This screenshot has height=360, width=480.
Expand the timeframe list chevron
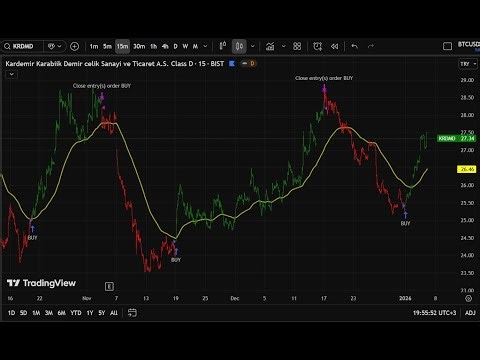[x=205, y=46]
